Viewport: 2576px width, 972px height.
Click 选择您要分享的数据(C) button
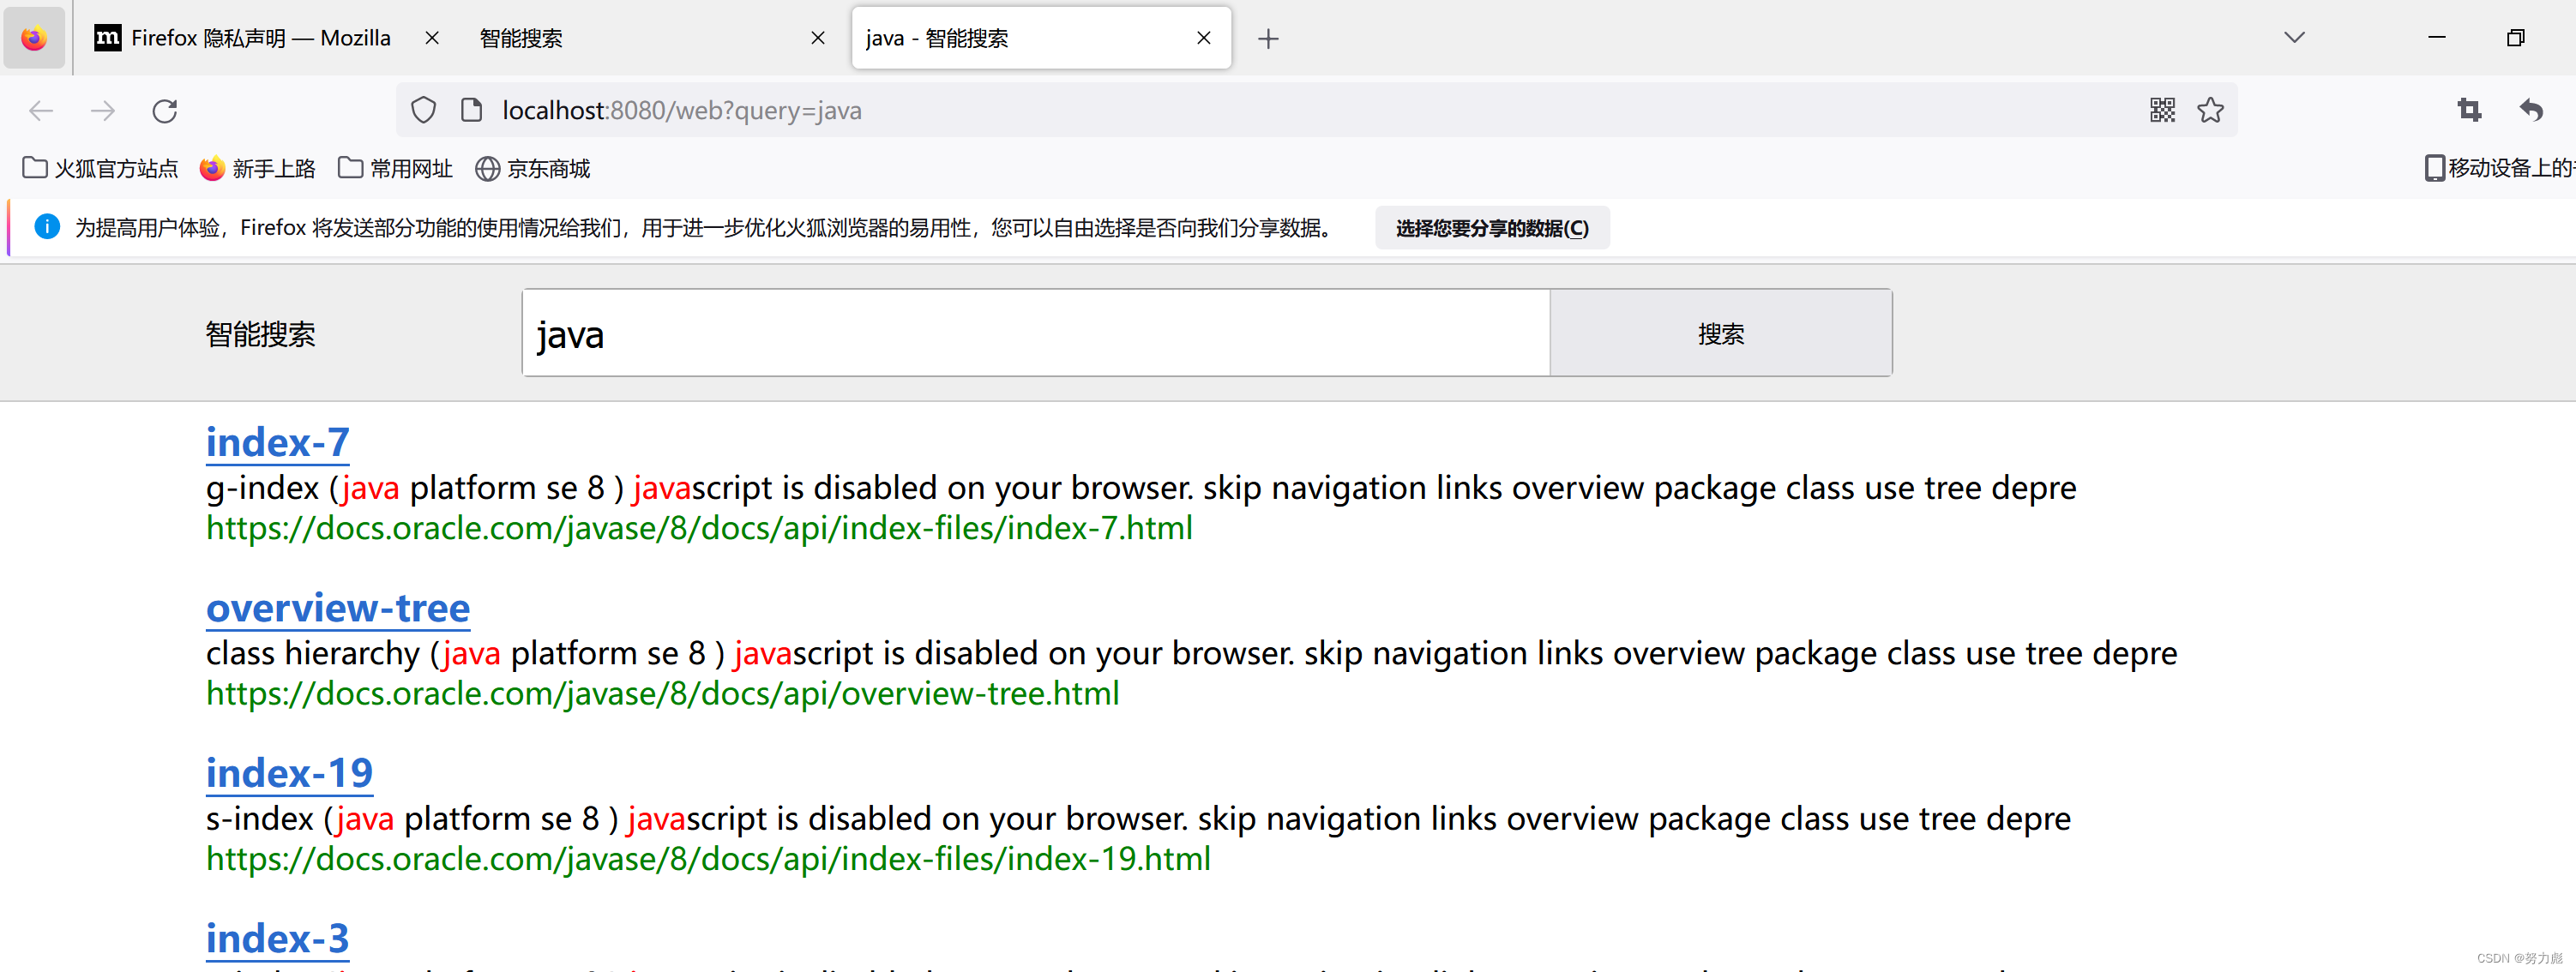click(1491, 228)
